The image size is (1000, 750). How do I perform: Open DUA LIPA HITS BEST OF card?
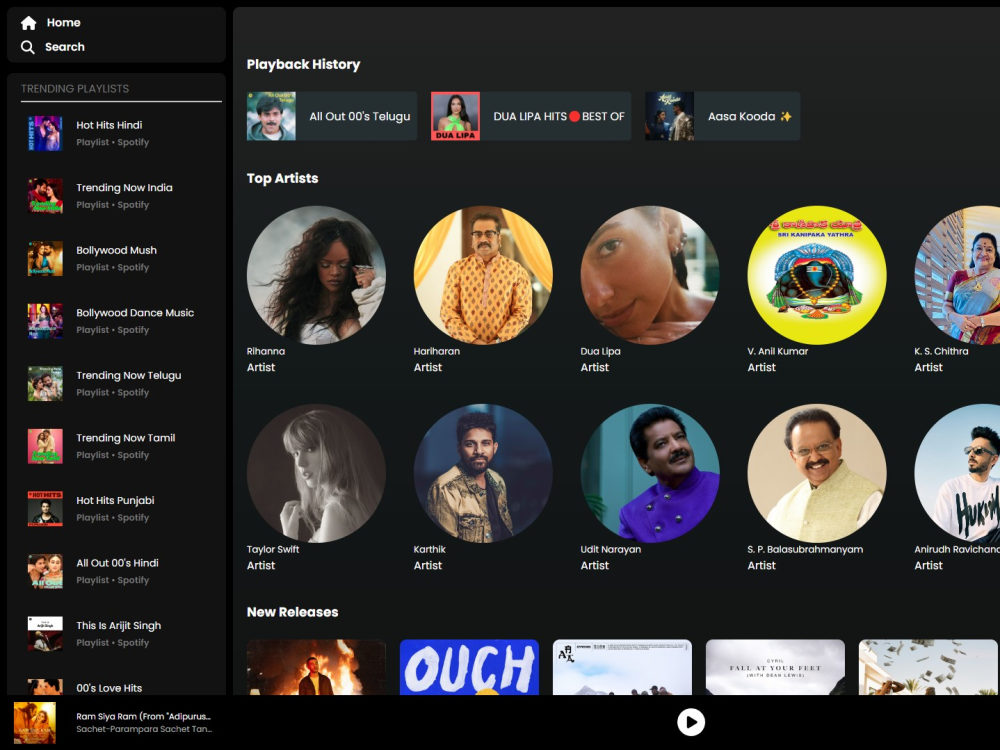pos(531,116)
